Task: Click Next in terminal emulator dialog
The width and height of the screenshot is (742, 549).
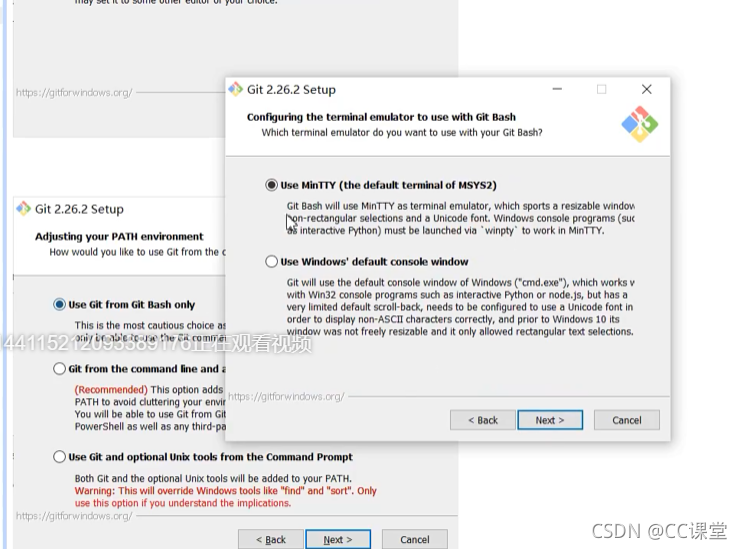Action: click(x=550, y=420)
